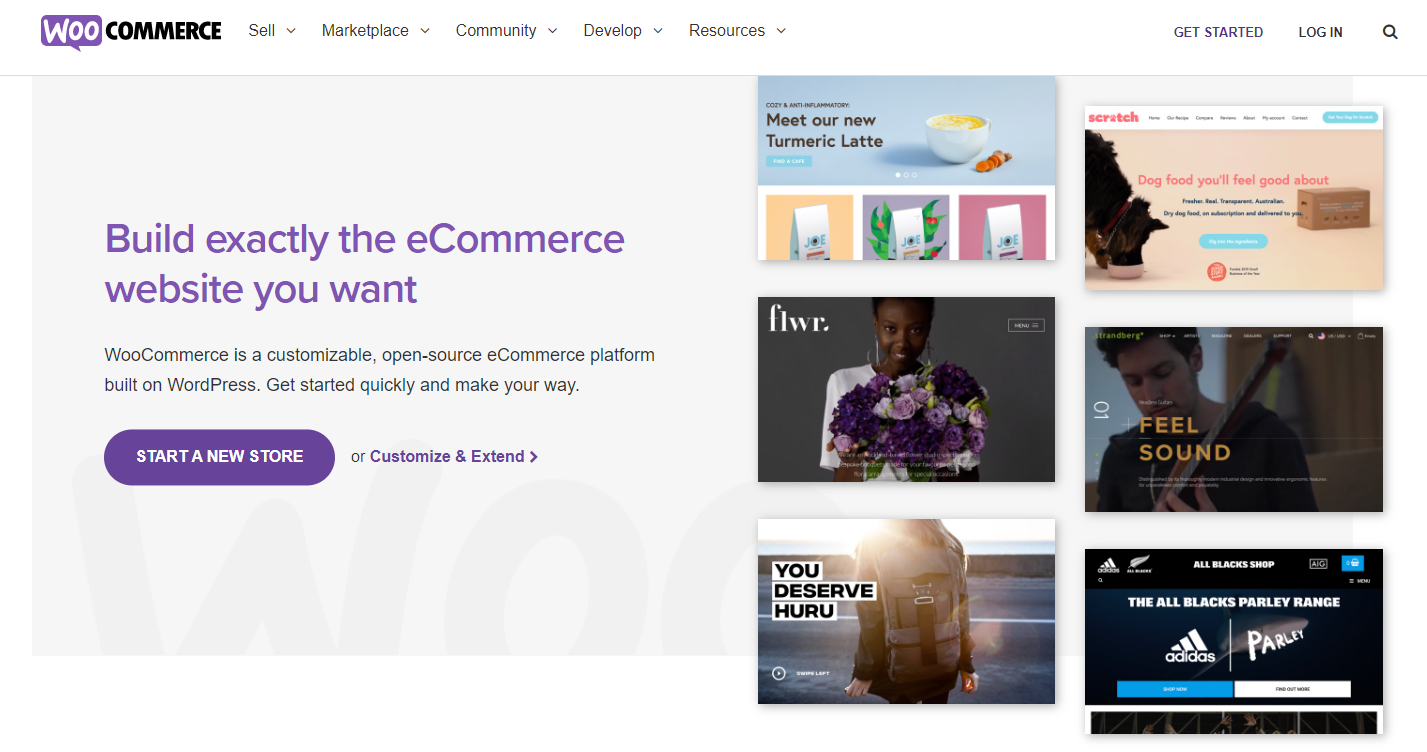Viewport: 1427px width, 752px height.
Task: Open the Turmeric Latte store thumbnail
Action: (906, 167)
